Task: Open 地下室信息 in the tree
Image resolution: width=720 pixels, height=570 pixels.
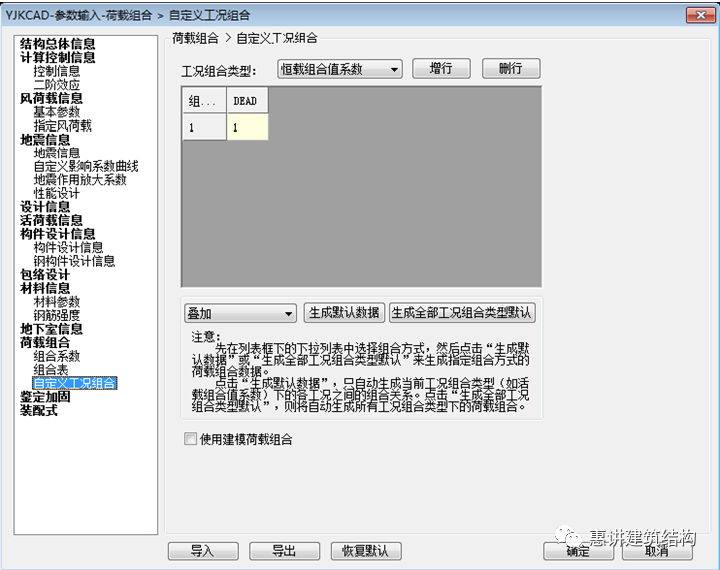Action: pos(51,329)
